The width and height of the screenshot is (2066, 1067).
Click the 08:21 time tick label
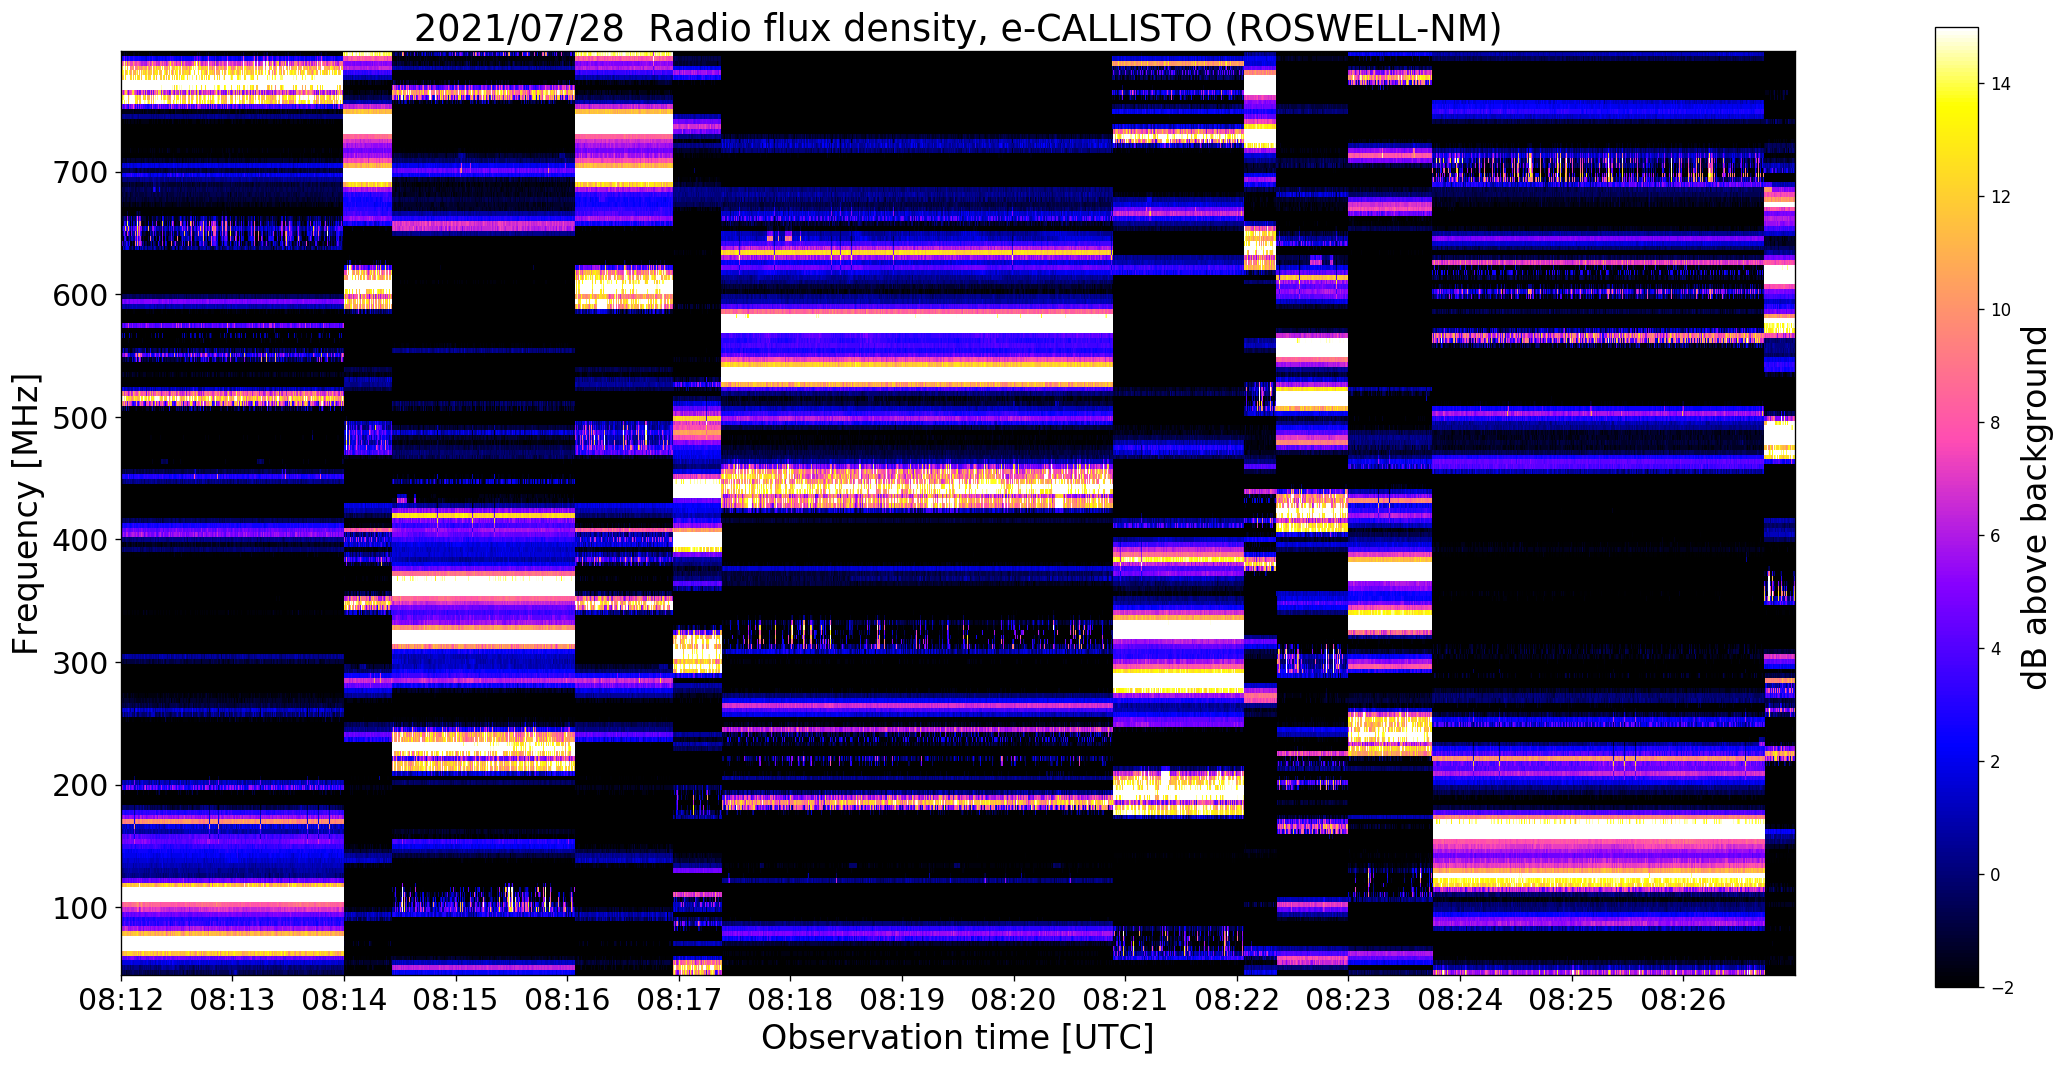1126,998
